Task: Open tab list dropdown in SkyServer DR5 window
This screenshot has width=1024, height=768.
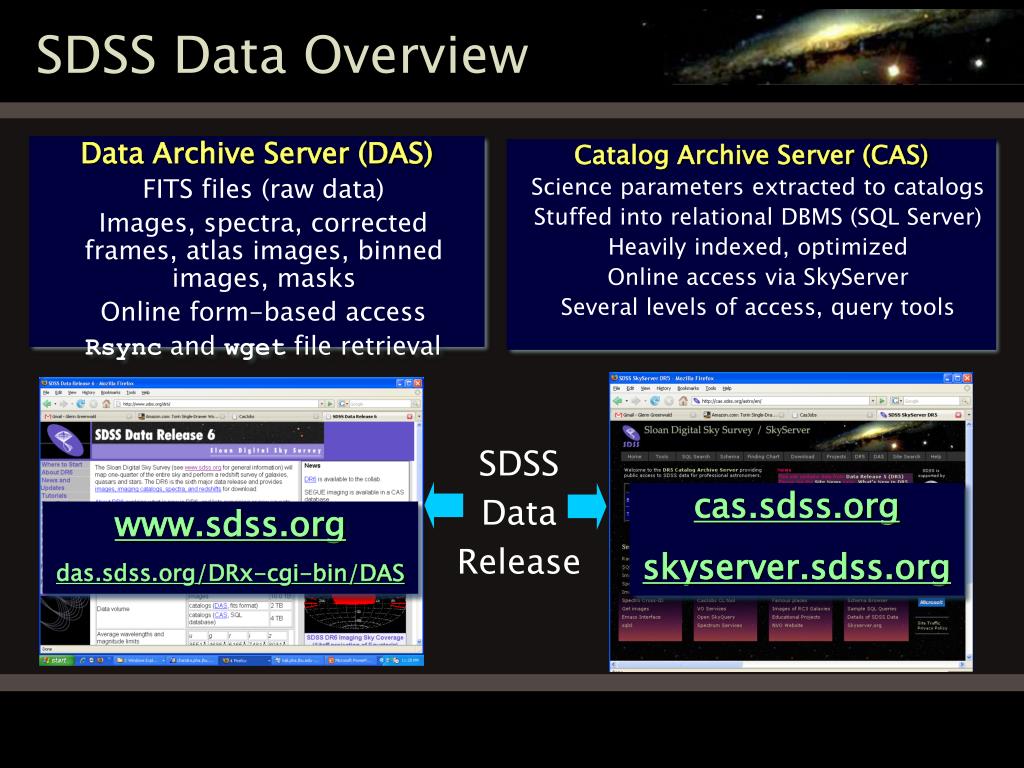Action: click(968, 415)
